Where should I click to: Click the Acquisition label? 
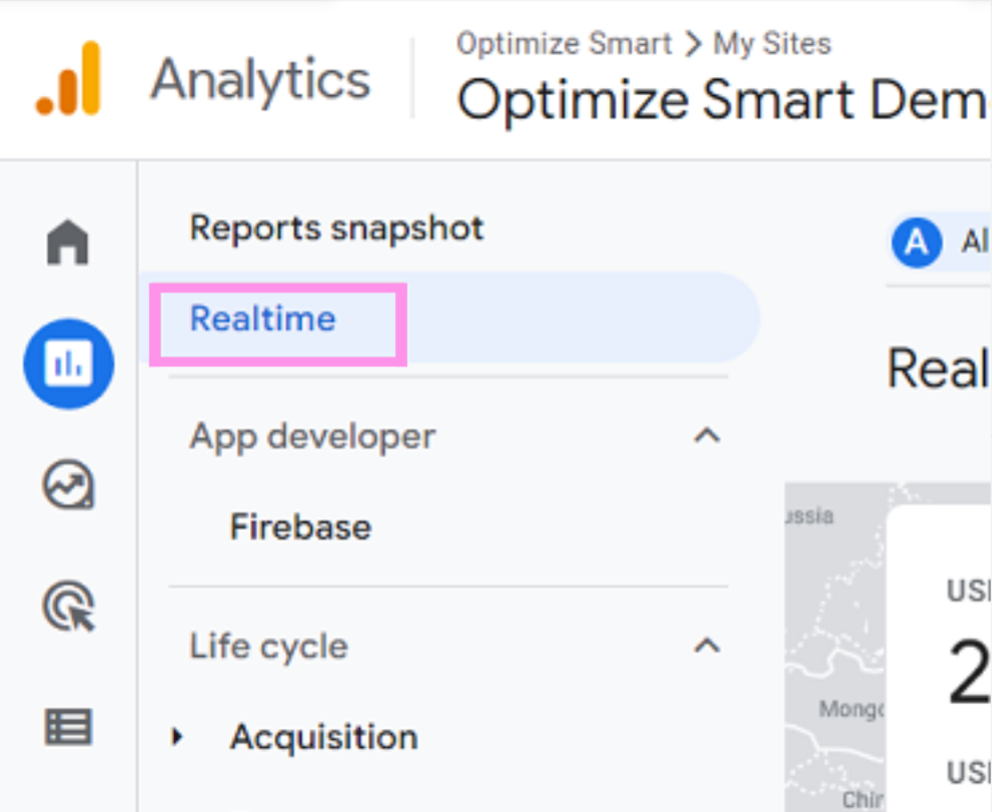[x=324, y=738]
